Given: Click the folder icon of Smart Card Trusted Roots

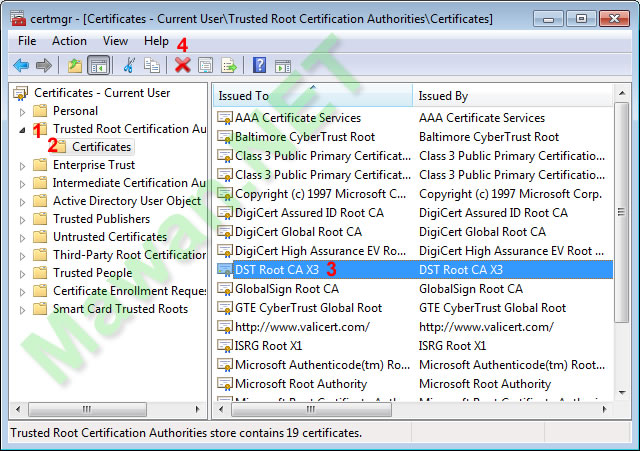Looking at the screenshot, I should pyautogui.click(x=40, y=309).
